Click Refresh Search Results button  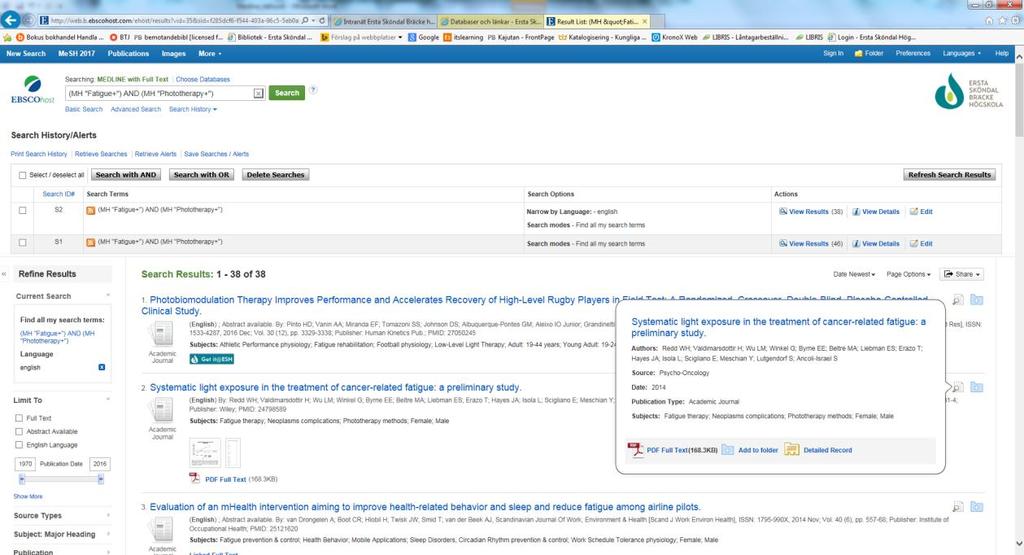(950, 175)
